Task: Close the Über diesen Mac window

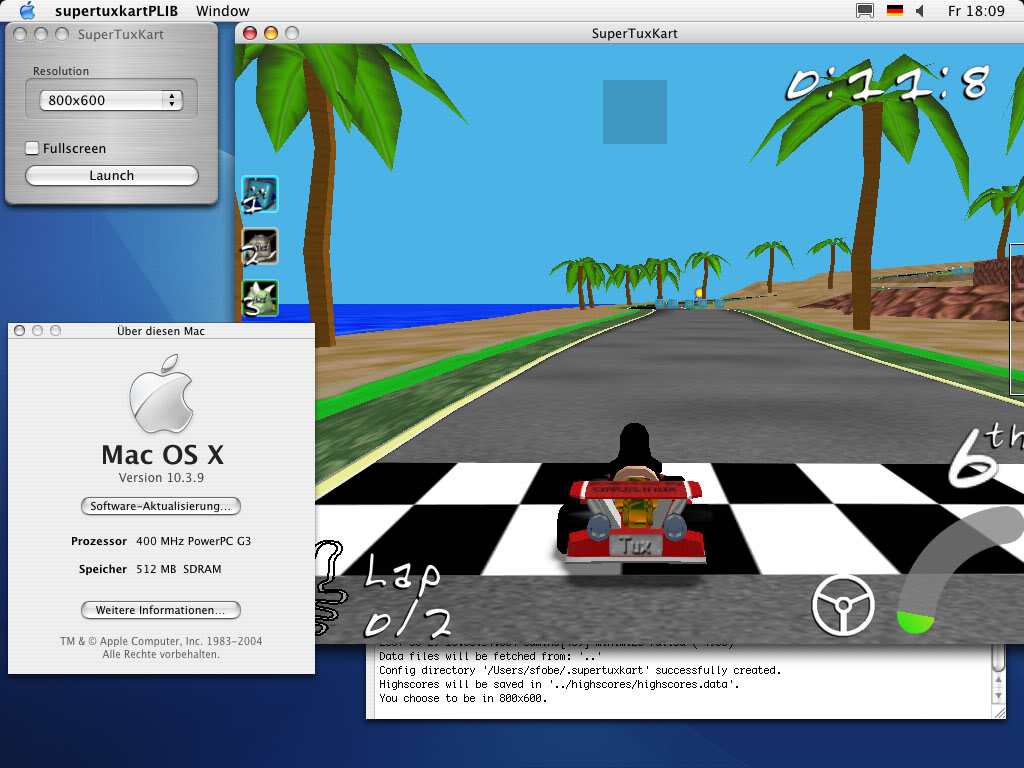Action: [20, 330]
